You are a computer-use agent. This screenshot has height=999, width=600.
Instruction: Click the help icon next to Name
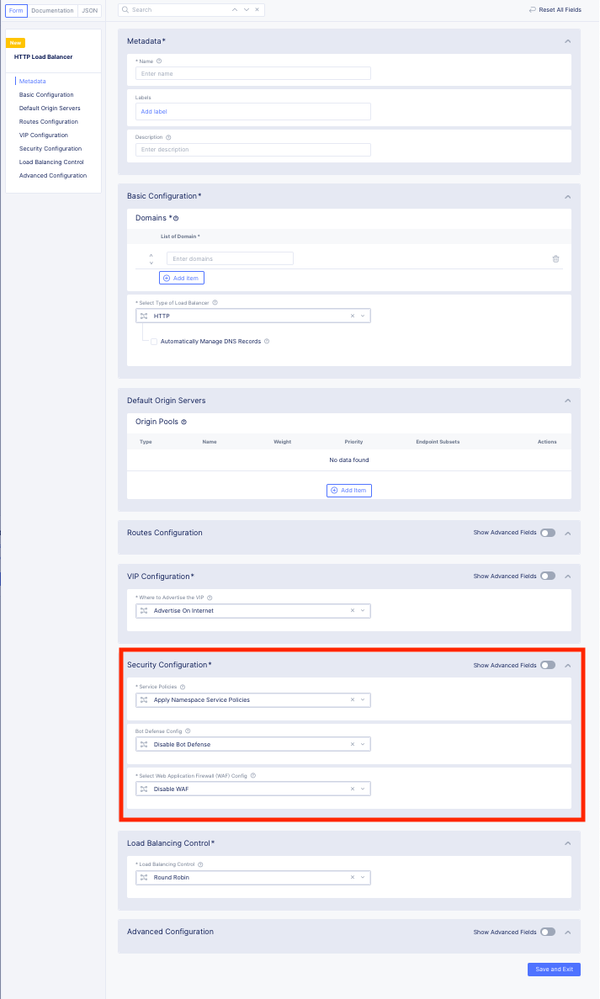click(x=160, y=61)
